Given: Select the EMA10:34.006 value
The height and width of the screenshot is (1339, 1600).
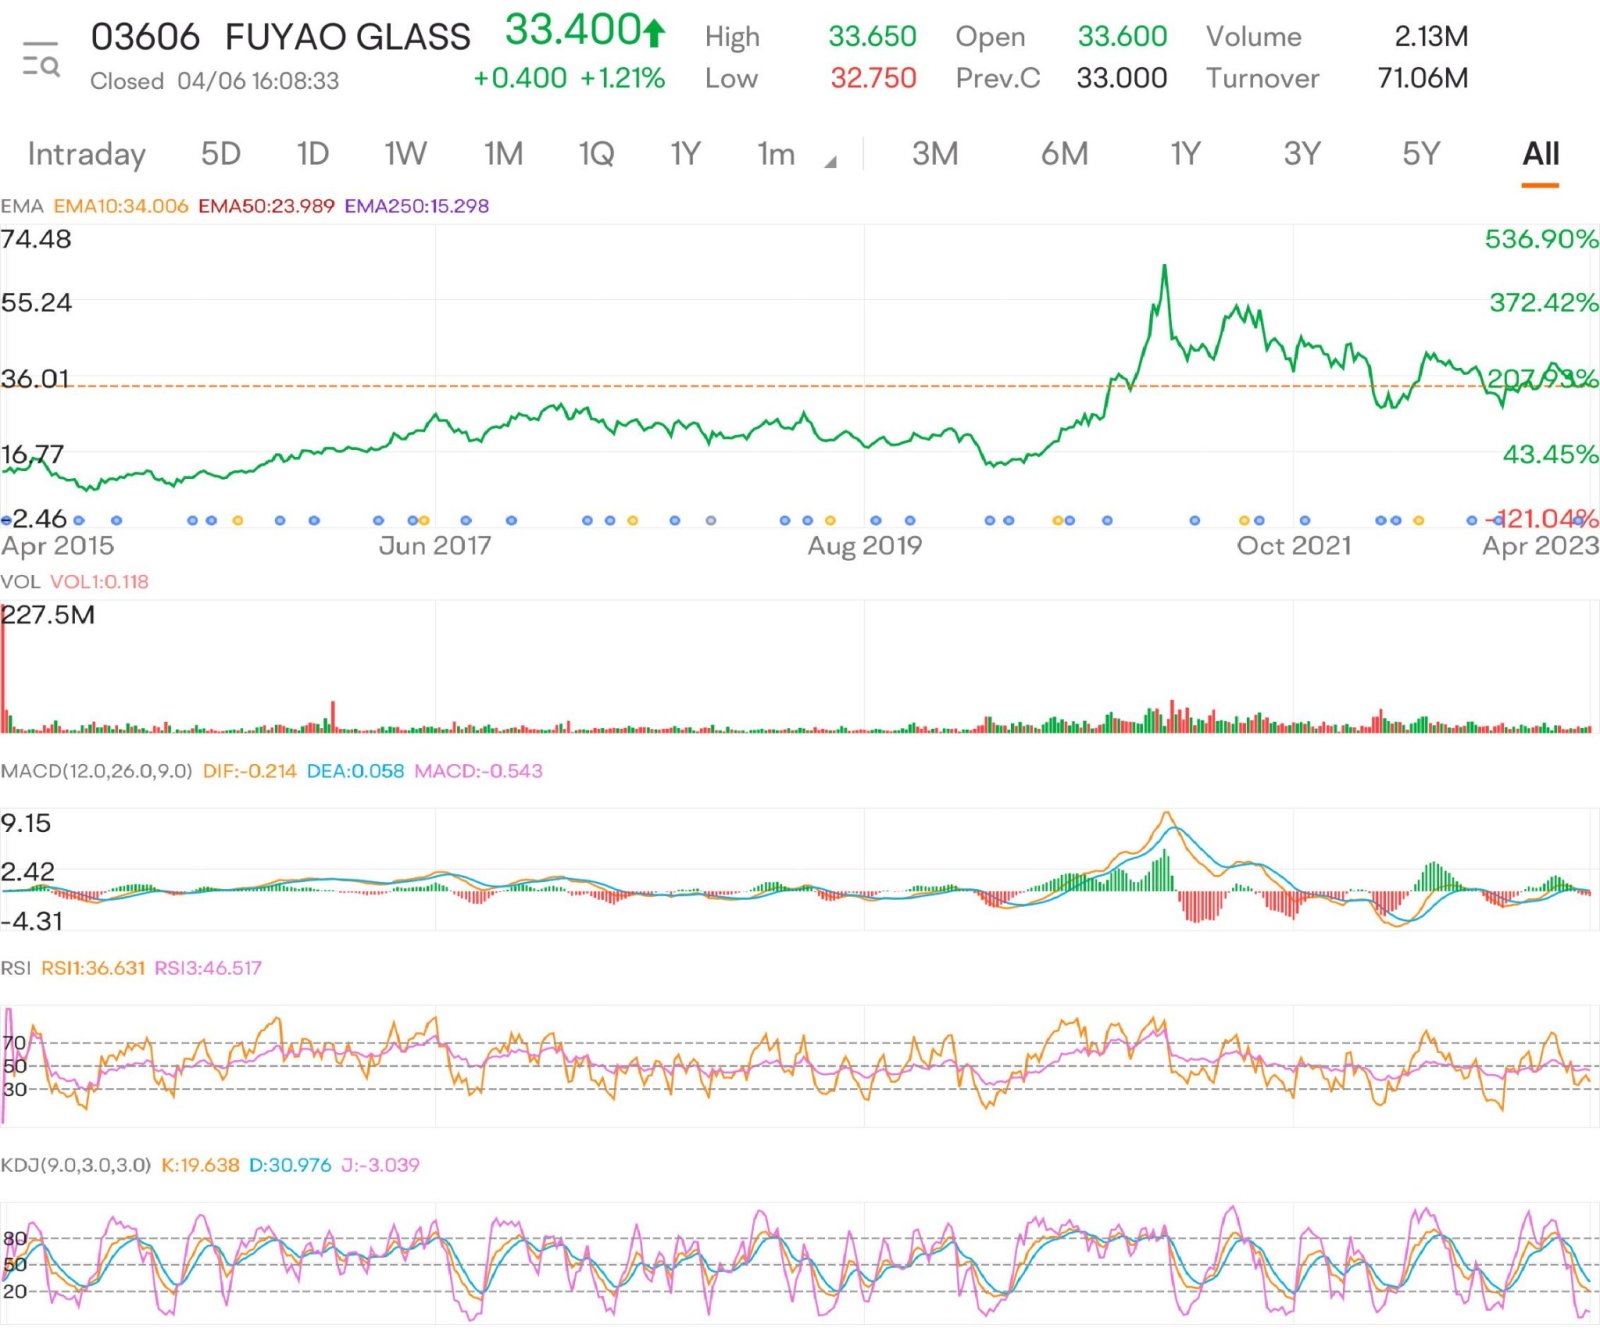Looking at the screenshot, I should 121,206.
